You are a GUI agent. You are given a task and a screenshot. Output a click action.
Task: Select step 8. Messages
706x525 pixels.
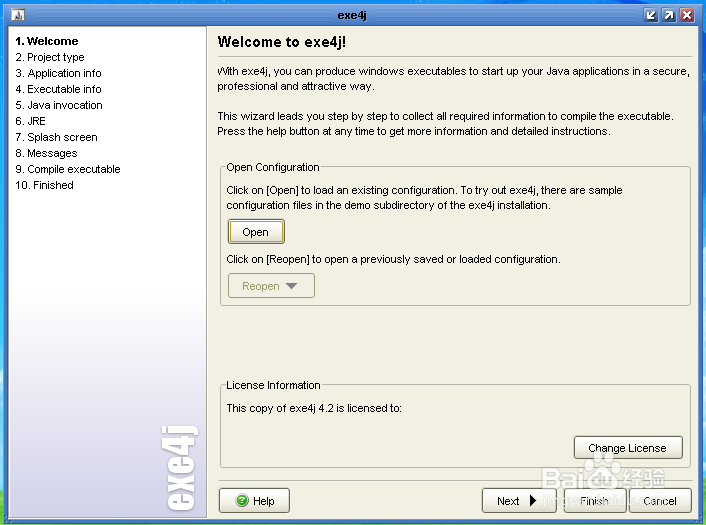pos(46,153)
